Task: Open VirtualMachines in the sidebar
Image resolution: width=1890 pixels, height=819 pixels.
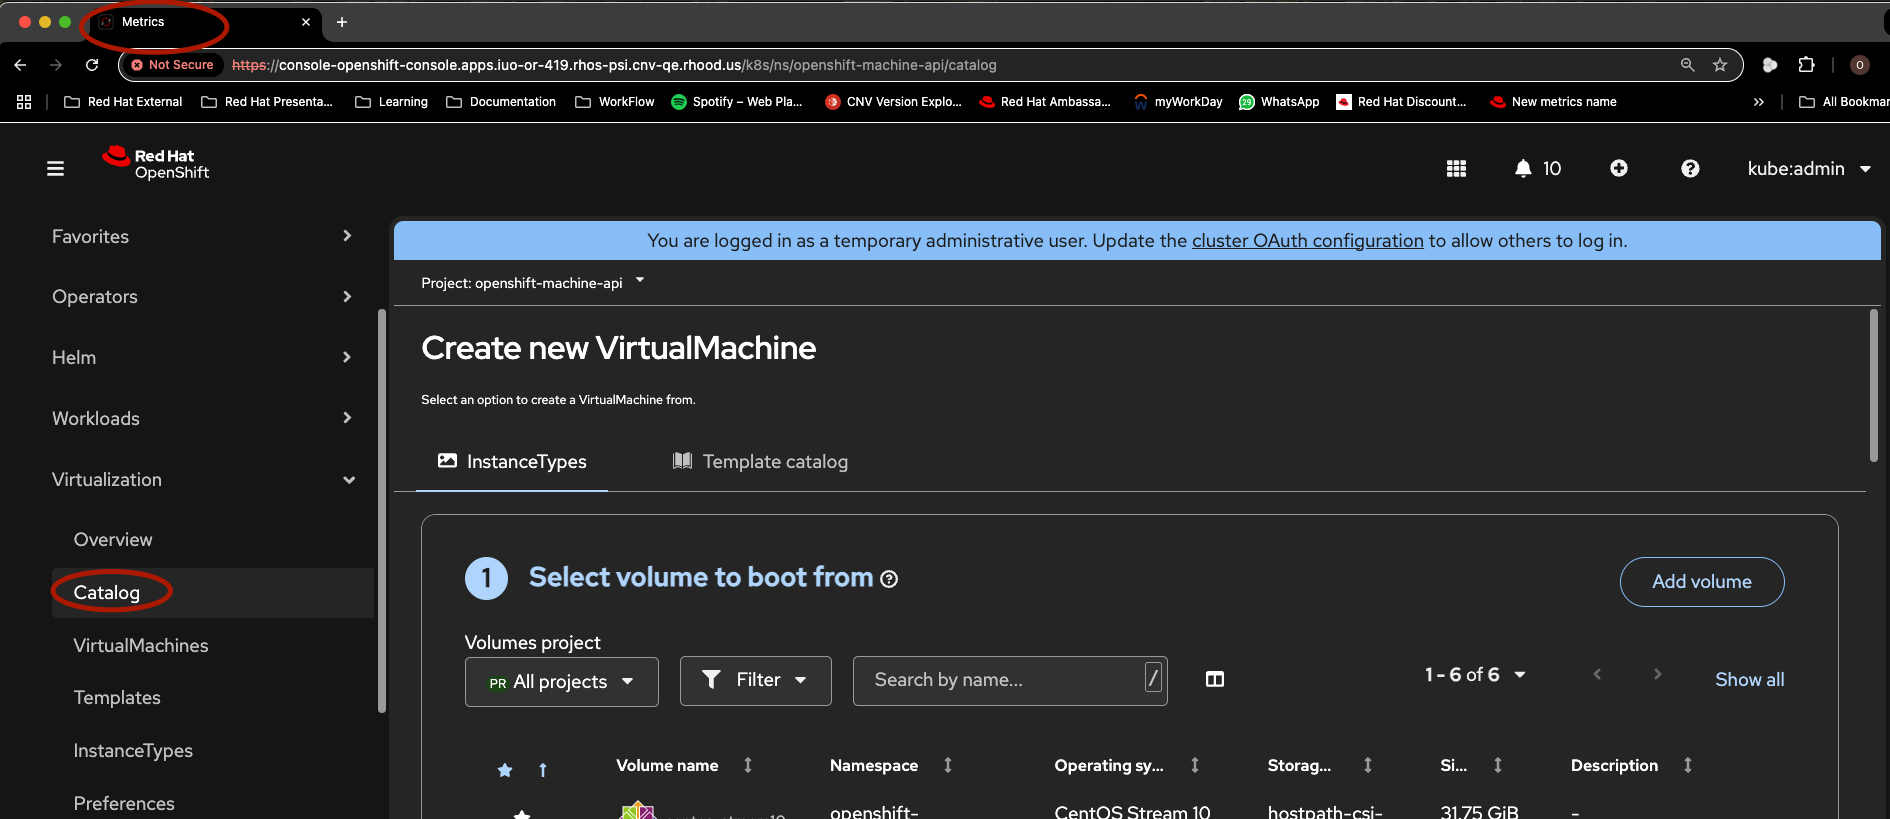Action: click(141, 646)
